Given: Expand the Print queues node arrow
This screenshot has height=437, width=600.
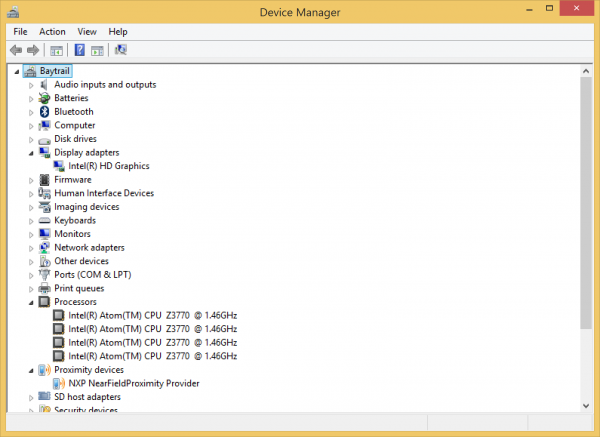Looking at the screenshot, I should tap(31, 289).
